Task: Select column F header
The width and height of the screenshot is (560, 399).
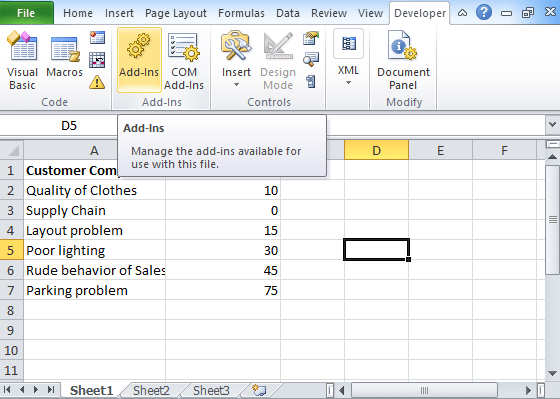Action: pyautogui.click(x=504, y=150)
